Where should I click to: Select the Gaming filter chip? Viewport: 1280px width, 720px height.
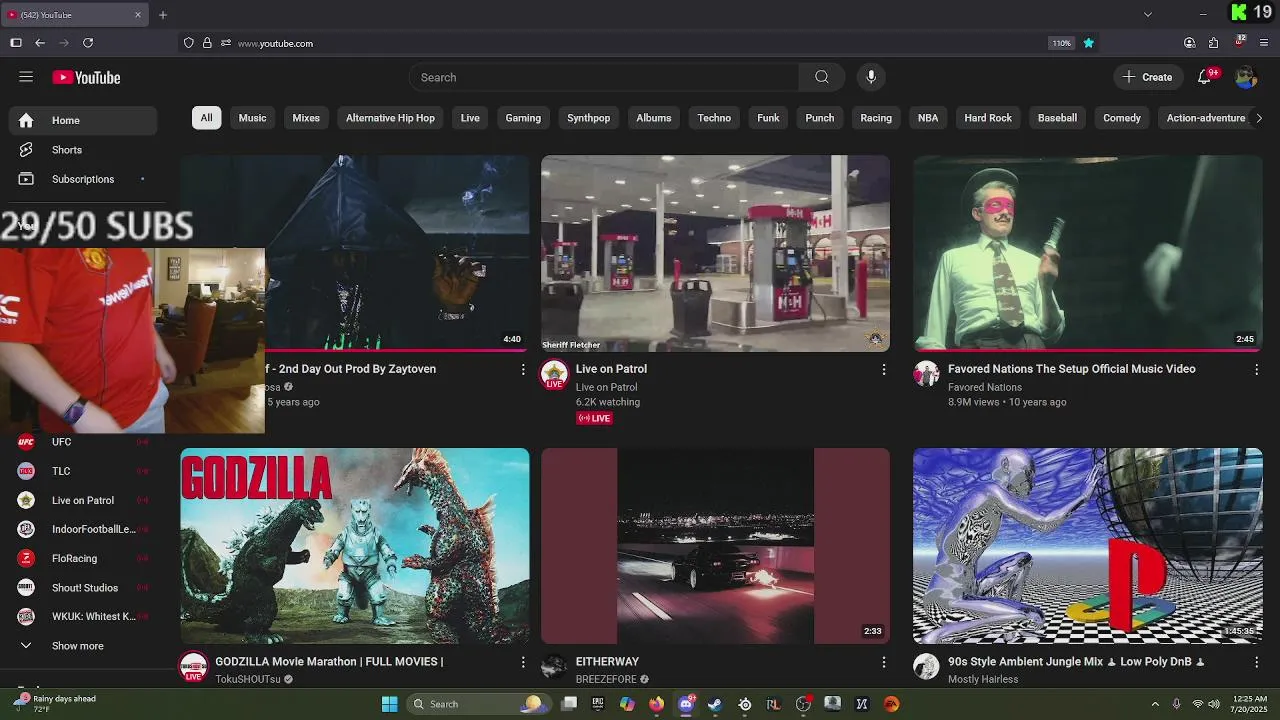[523, 118]
